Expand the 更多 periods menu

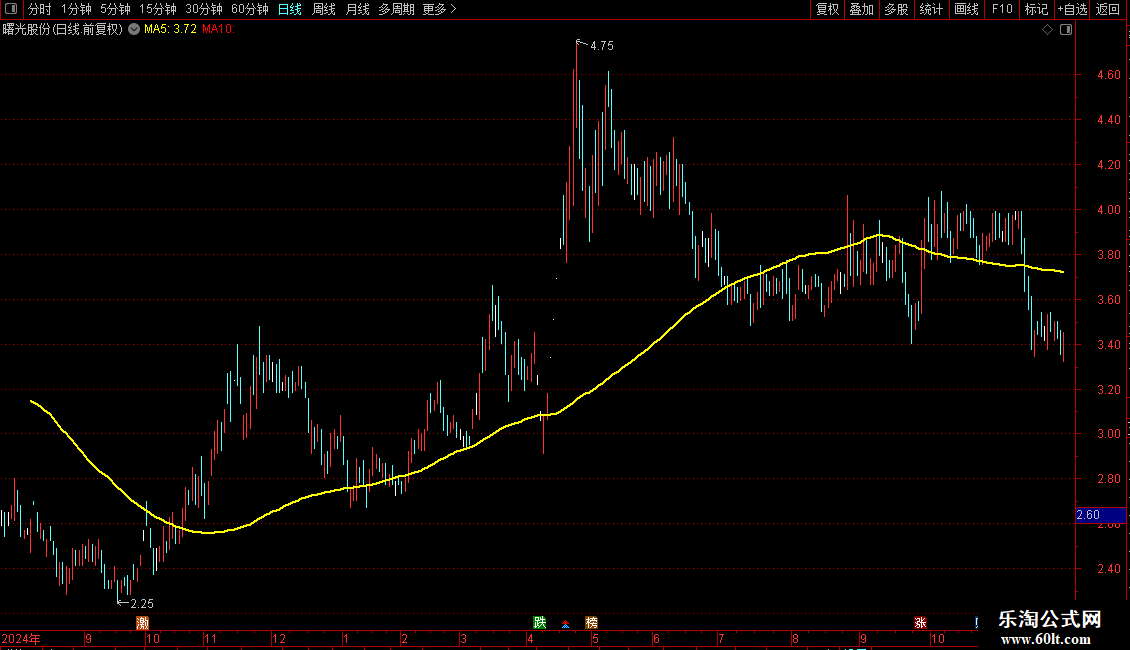[440, 9]
